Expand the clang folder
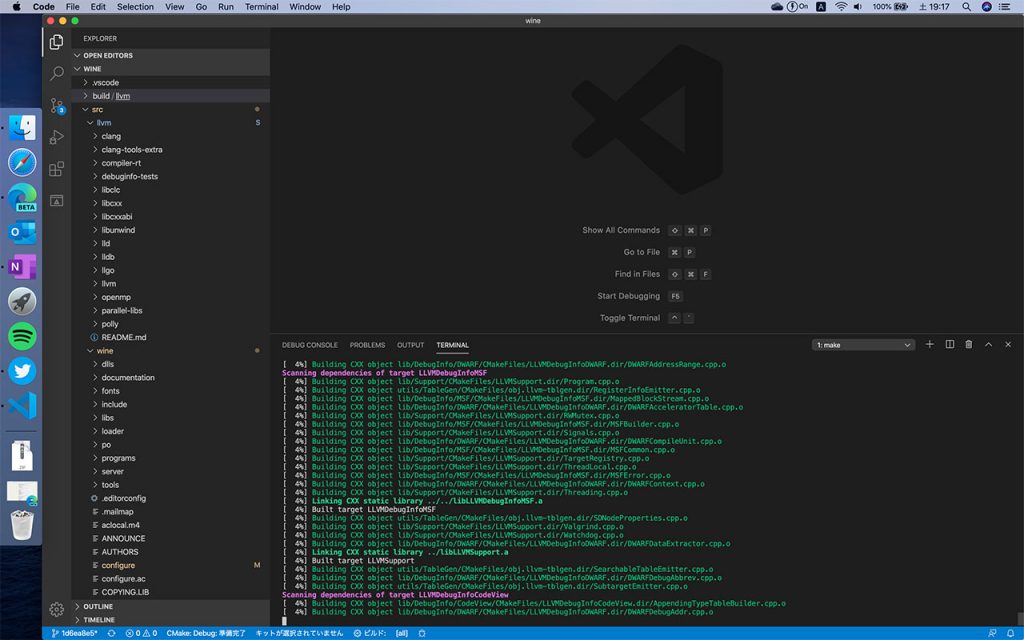This screenshot has width=1024, height=640. [170, 136]
